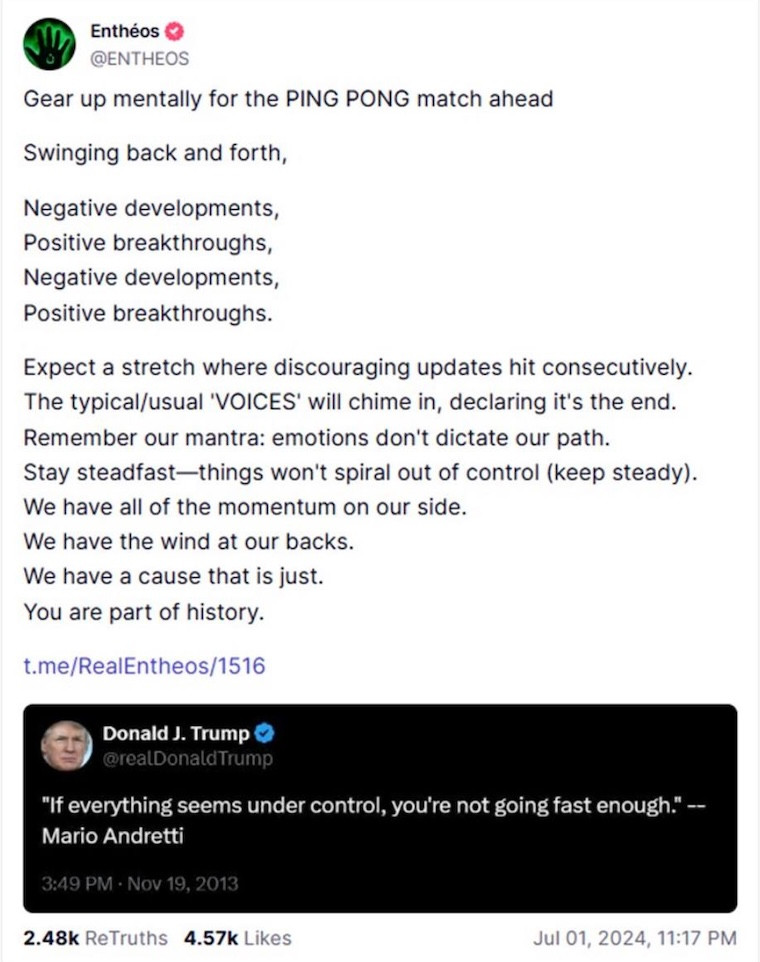Click the Enthéos green hand avatar
Screen dimensions: 760x962
click(49, 44)
